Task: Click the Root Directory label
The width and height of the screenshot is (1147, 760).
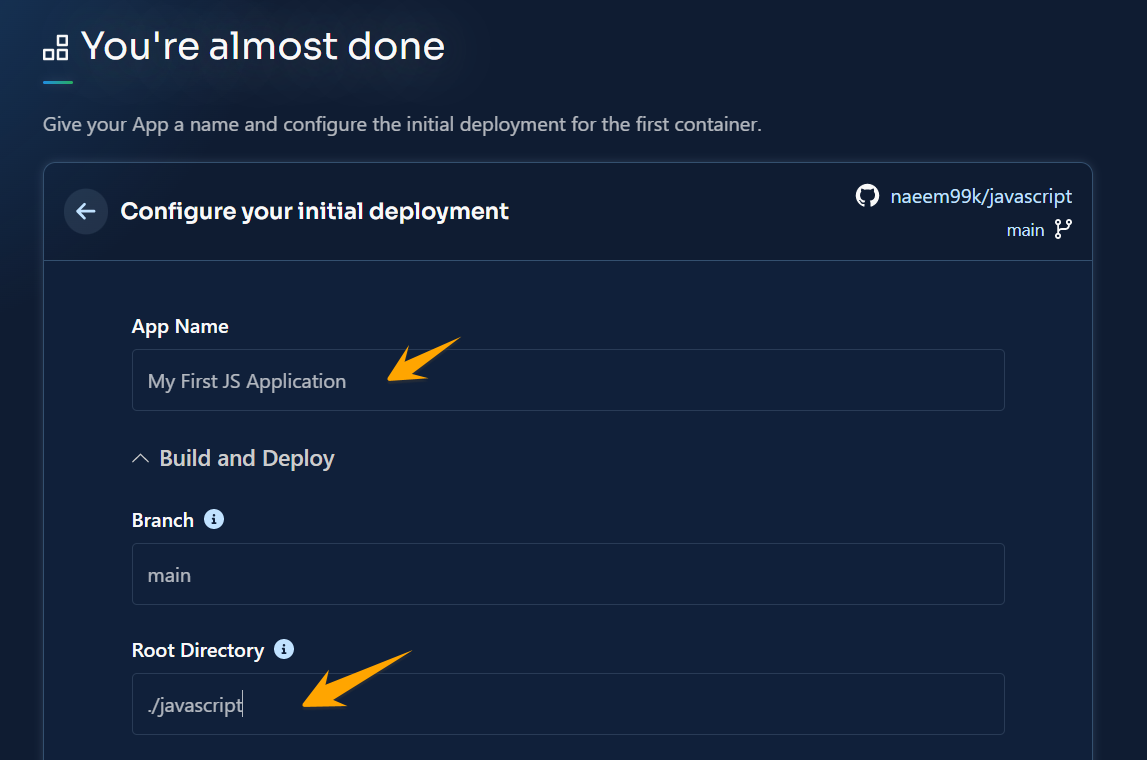Action: point(198,650)
